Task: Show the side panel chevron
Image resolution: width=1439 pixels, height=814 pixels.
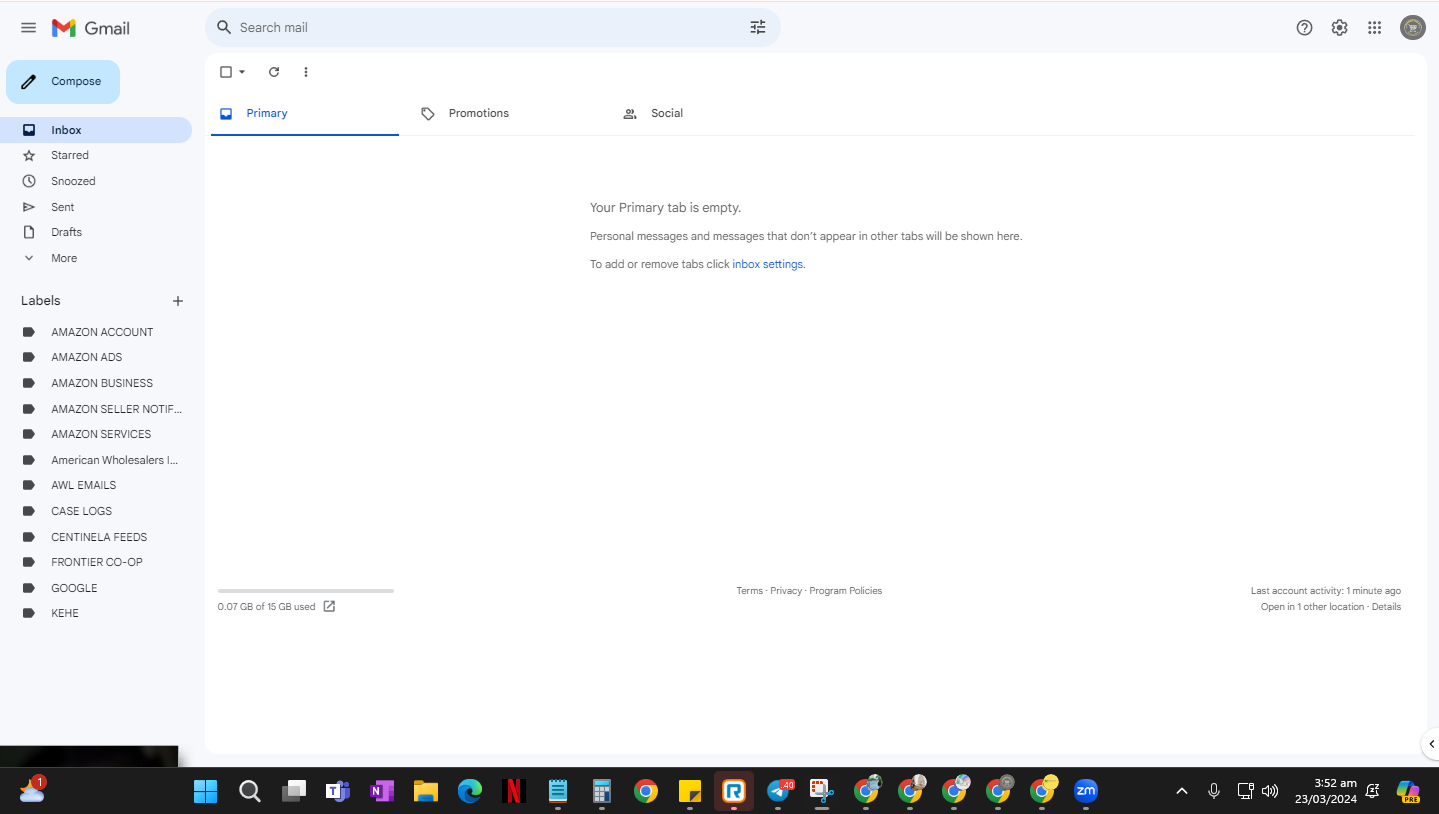Action: click(x=1431, y=744)
